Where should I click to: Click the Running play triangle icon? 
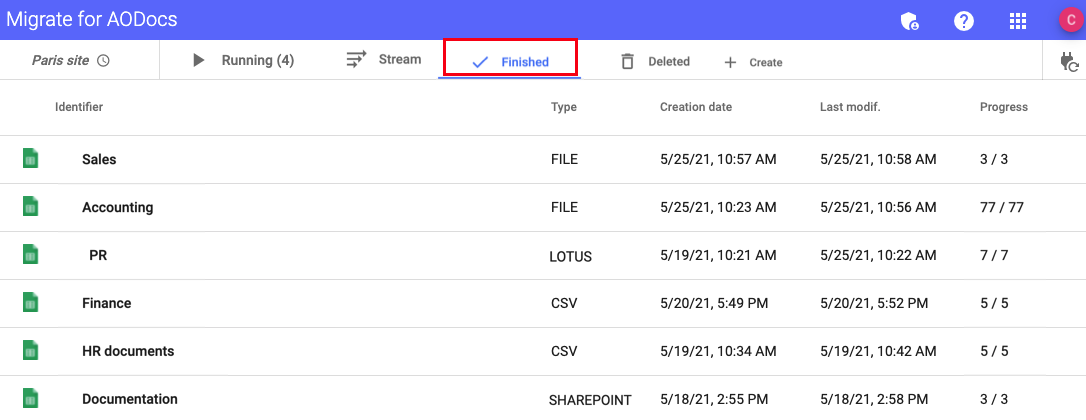[x=199, y=60]
